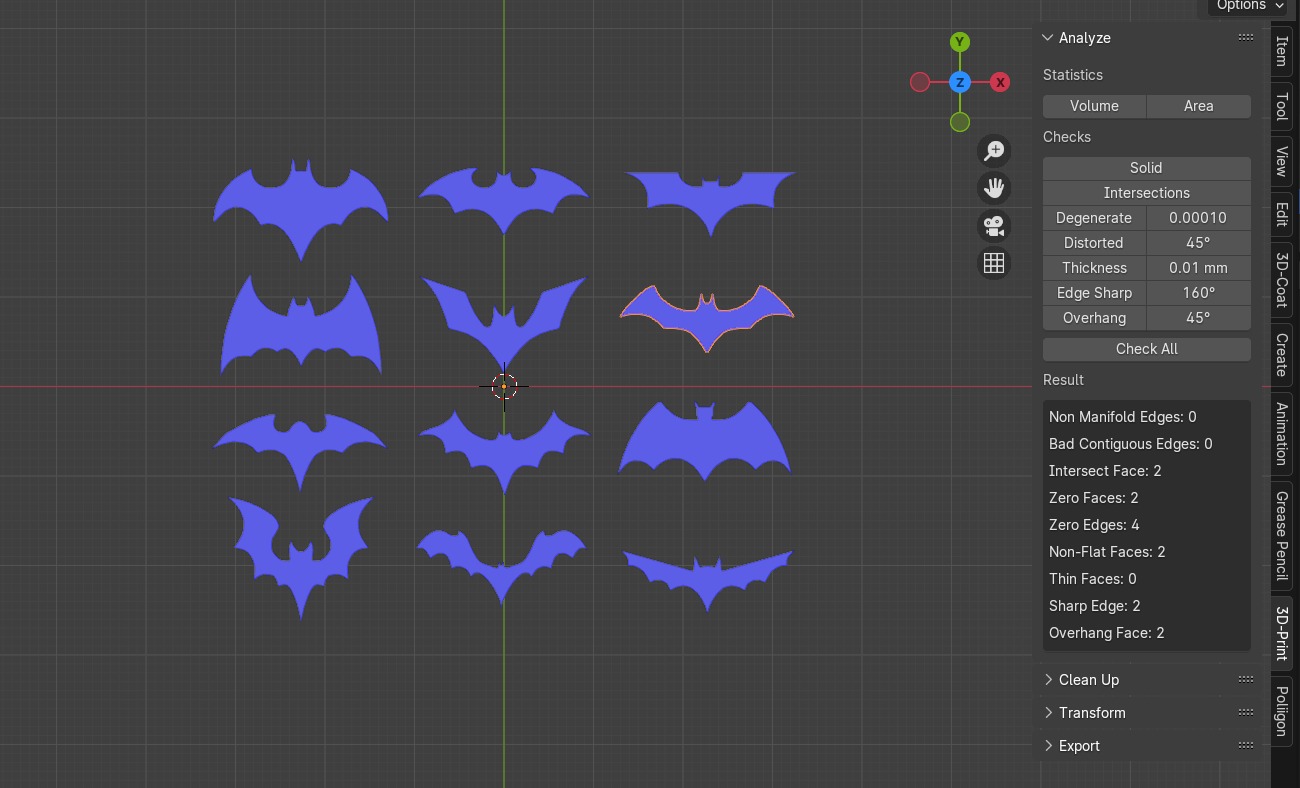Image resolution: width=1300 pixels, height=788 pixels.
Task: Click Analyze panel drag handle dots
Action: [1246, 37]
